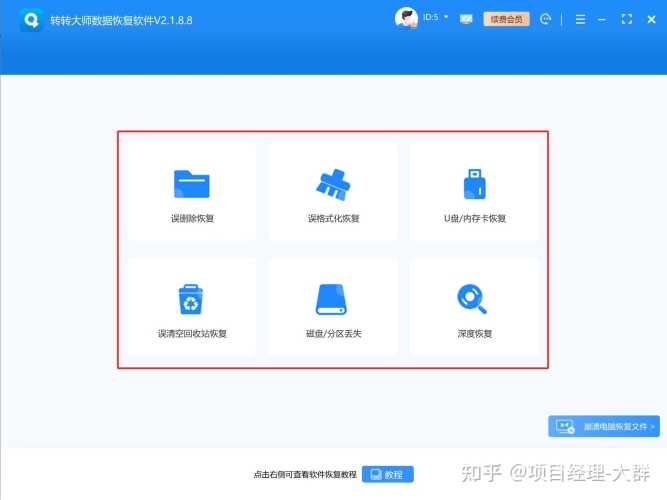Screen dimensions: 667x500
Task: Open 崩溃电脑恢复文件 crashed PC recovery
Action: coord(604,426)
